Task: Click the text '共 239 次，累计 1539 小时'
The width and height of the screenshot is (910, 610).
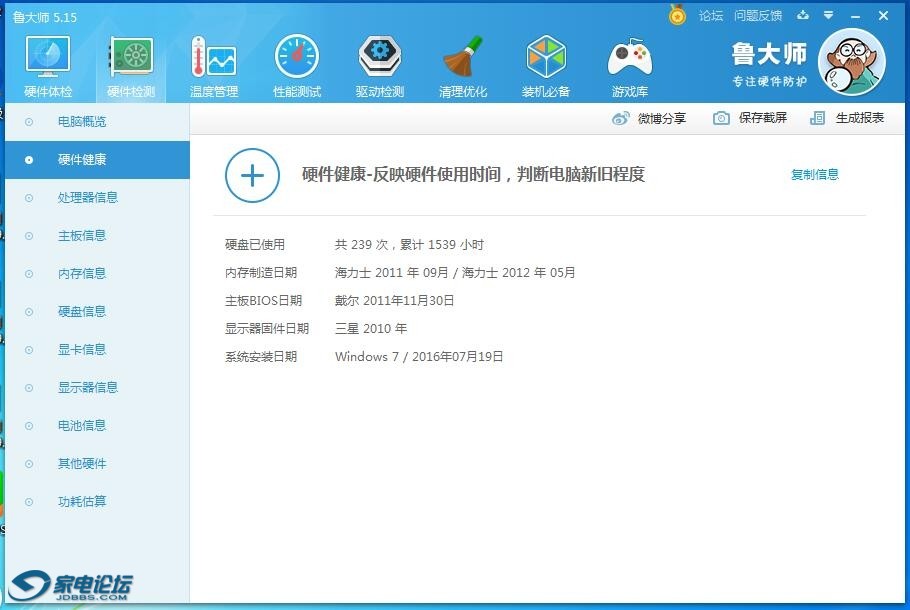Action: click(x=409, y=244)
